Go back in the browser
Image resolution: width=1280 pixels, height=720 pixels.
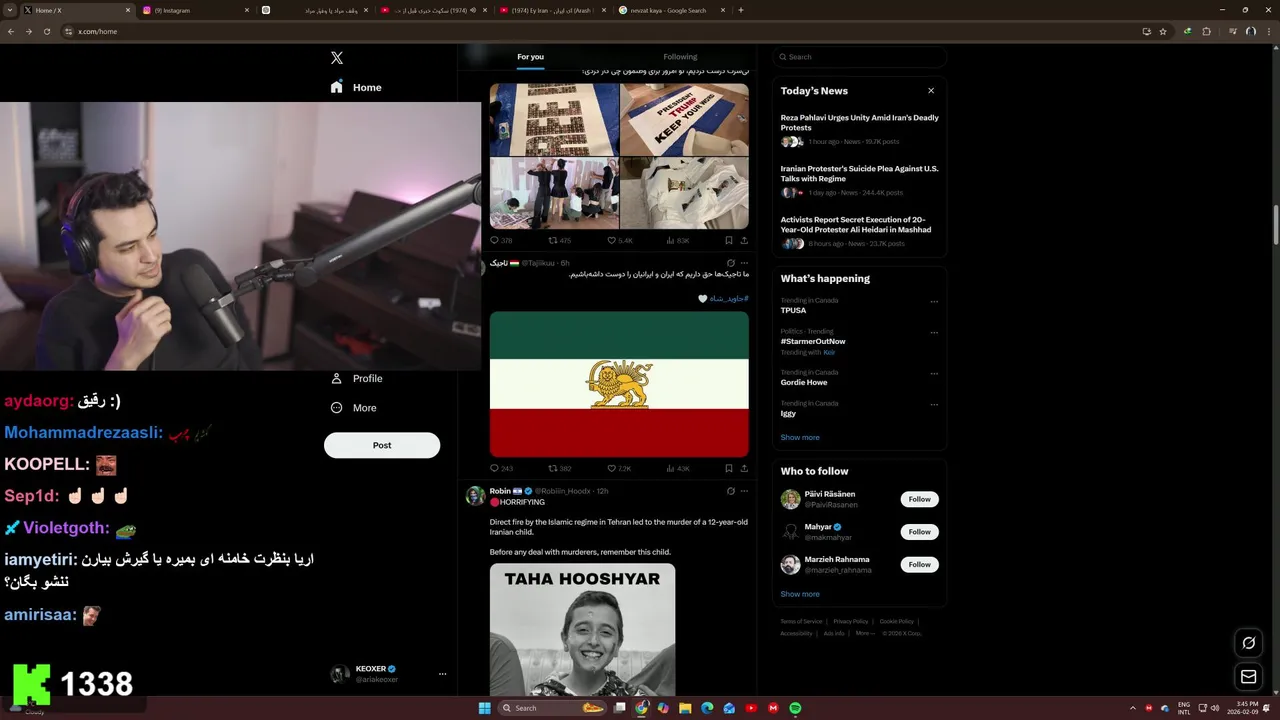click(x=11, y=31)
